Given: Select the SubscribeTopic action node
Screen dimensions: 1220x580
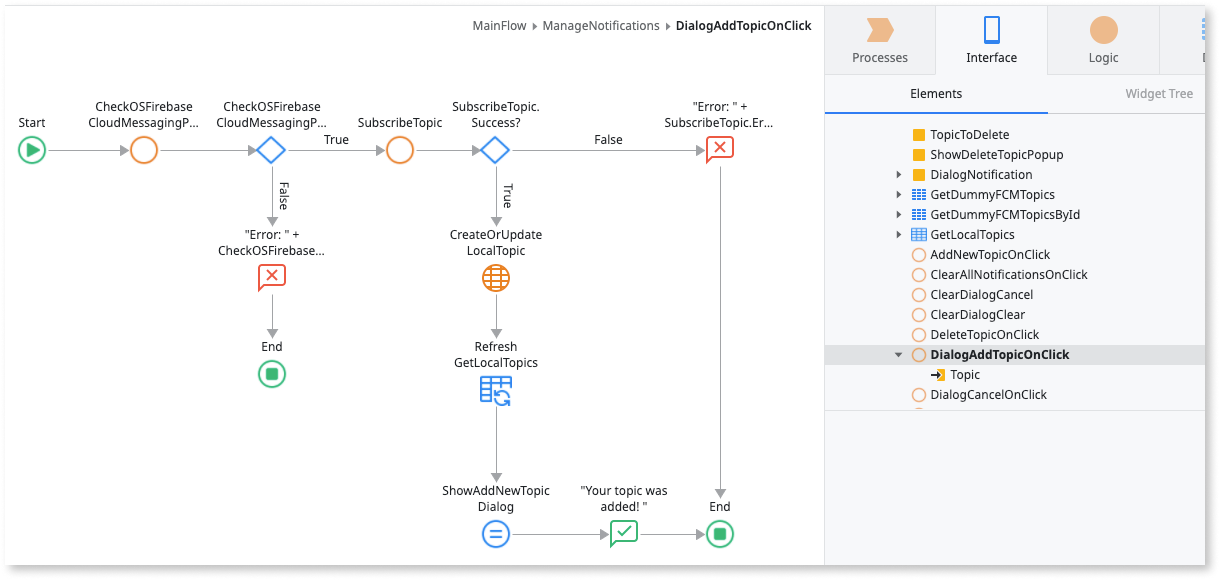Looking at the screenshot, I should click(400, 150).
